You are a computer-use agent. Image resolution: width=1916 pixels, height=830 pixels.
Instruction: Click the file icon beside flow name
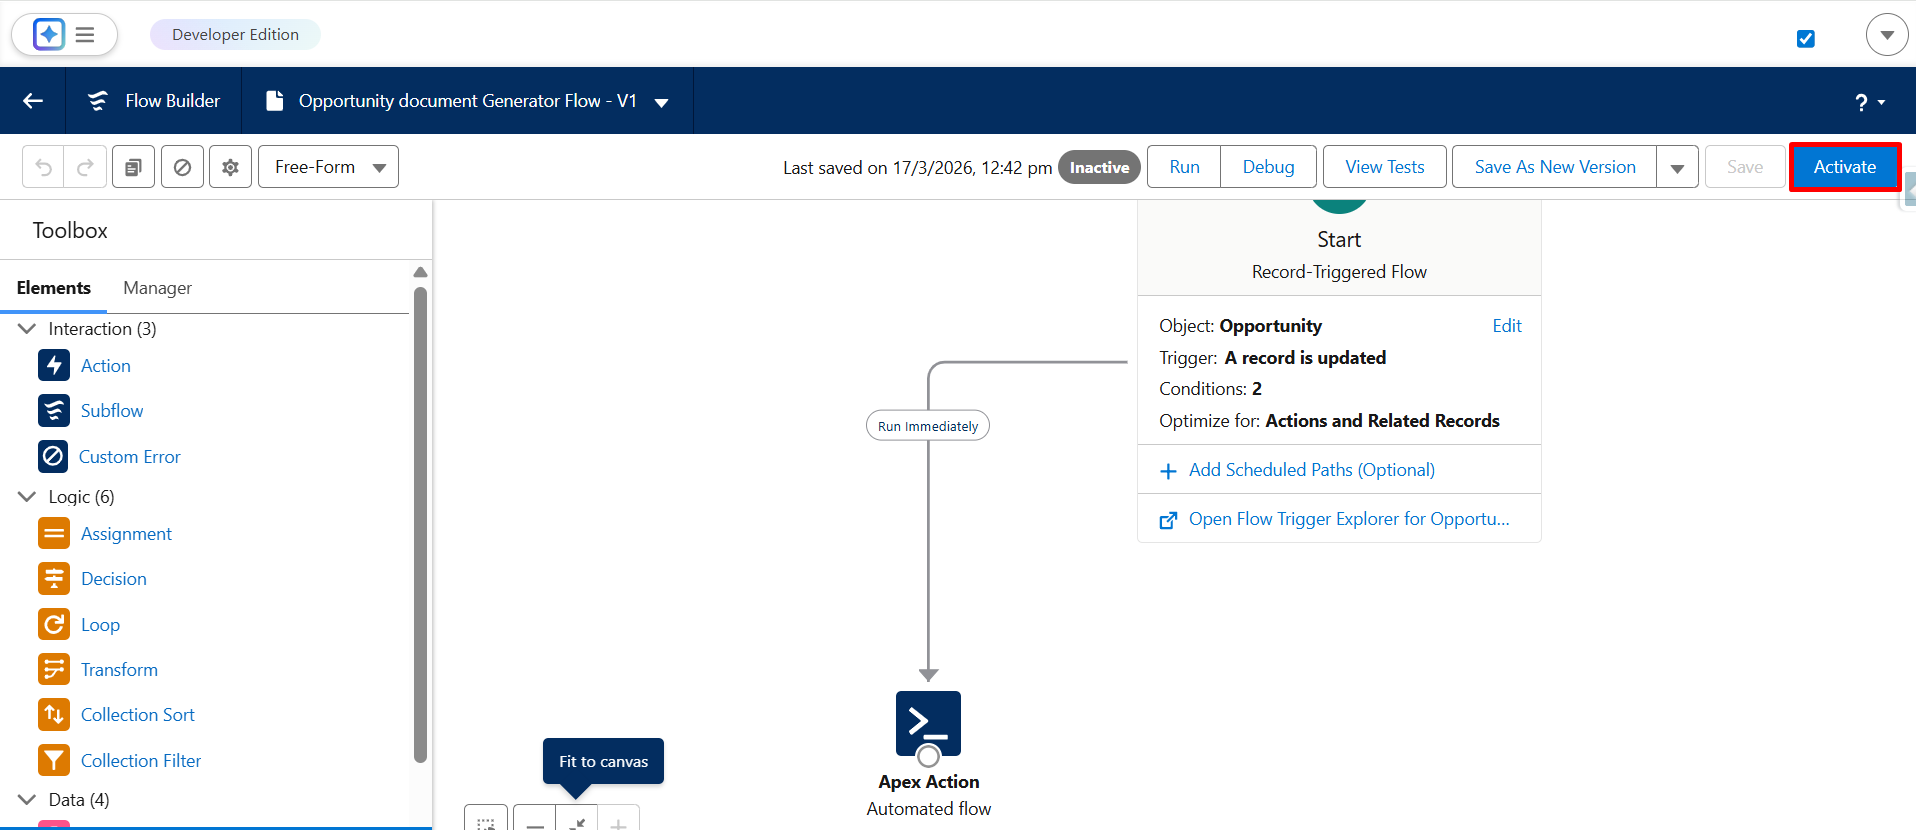point(274,101)
